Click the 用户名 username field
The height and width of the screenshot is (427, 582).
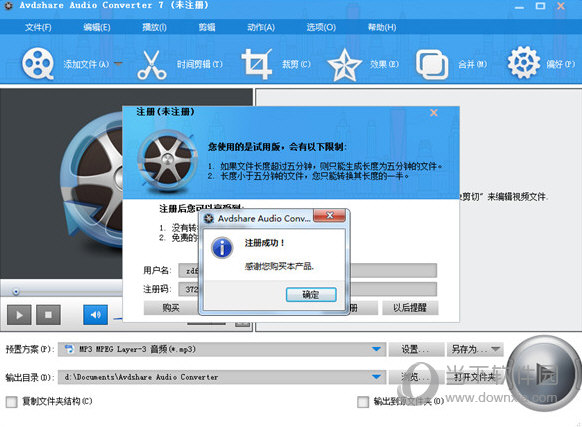307,270
